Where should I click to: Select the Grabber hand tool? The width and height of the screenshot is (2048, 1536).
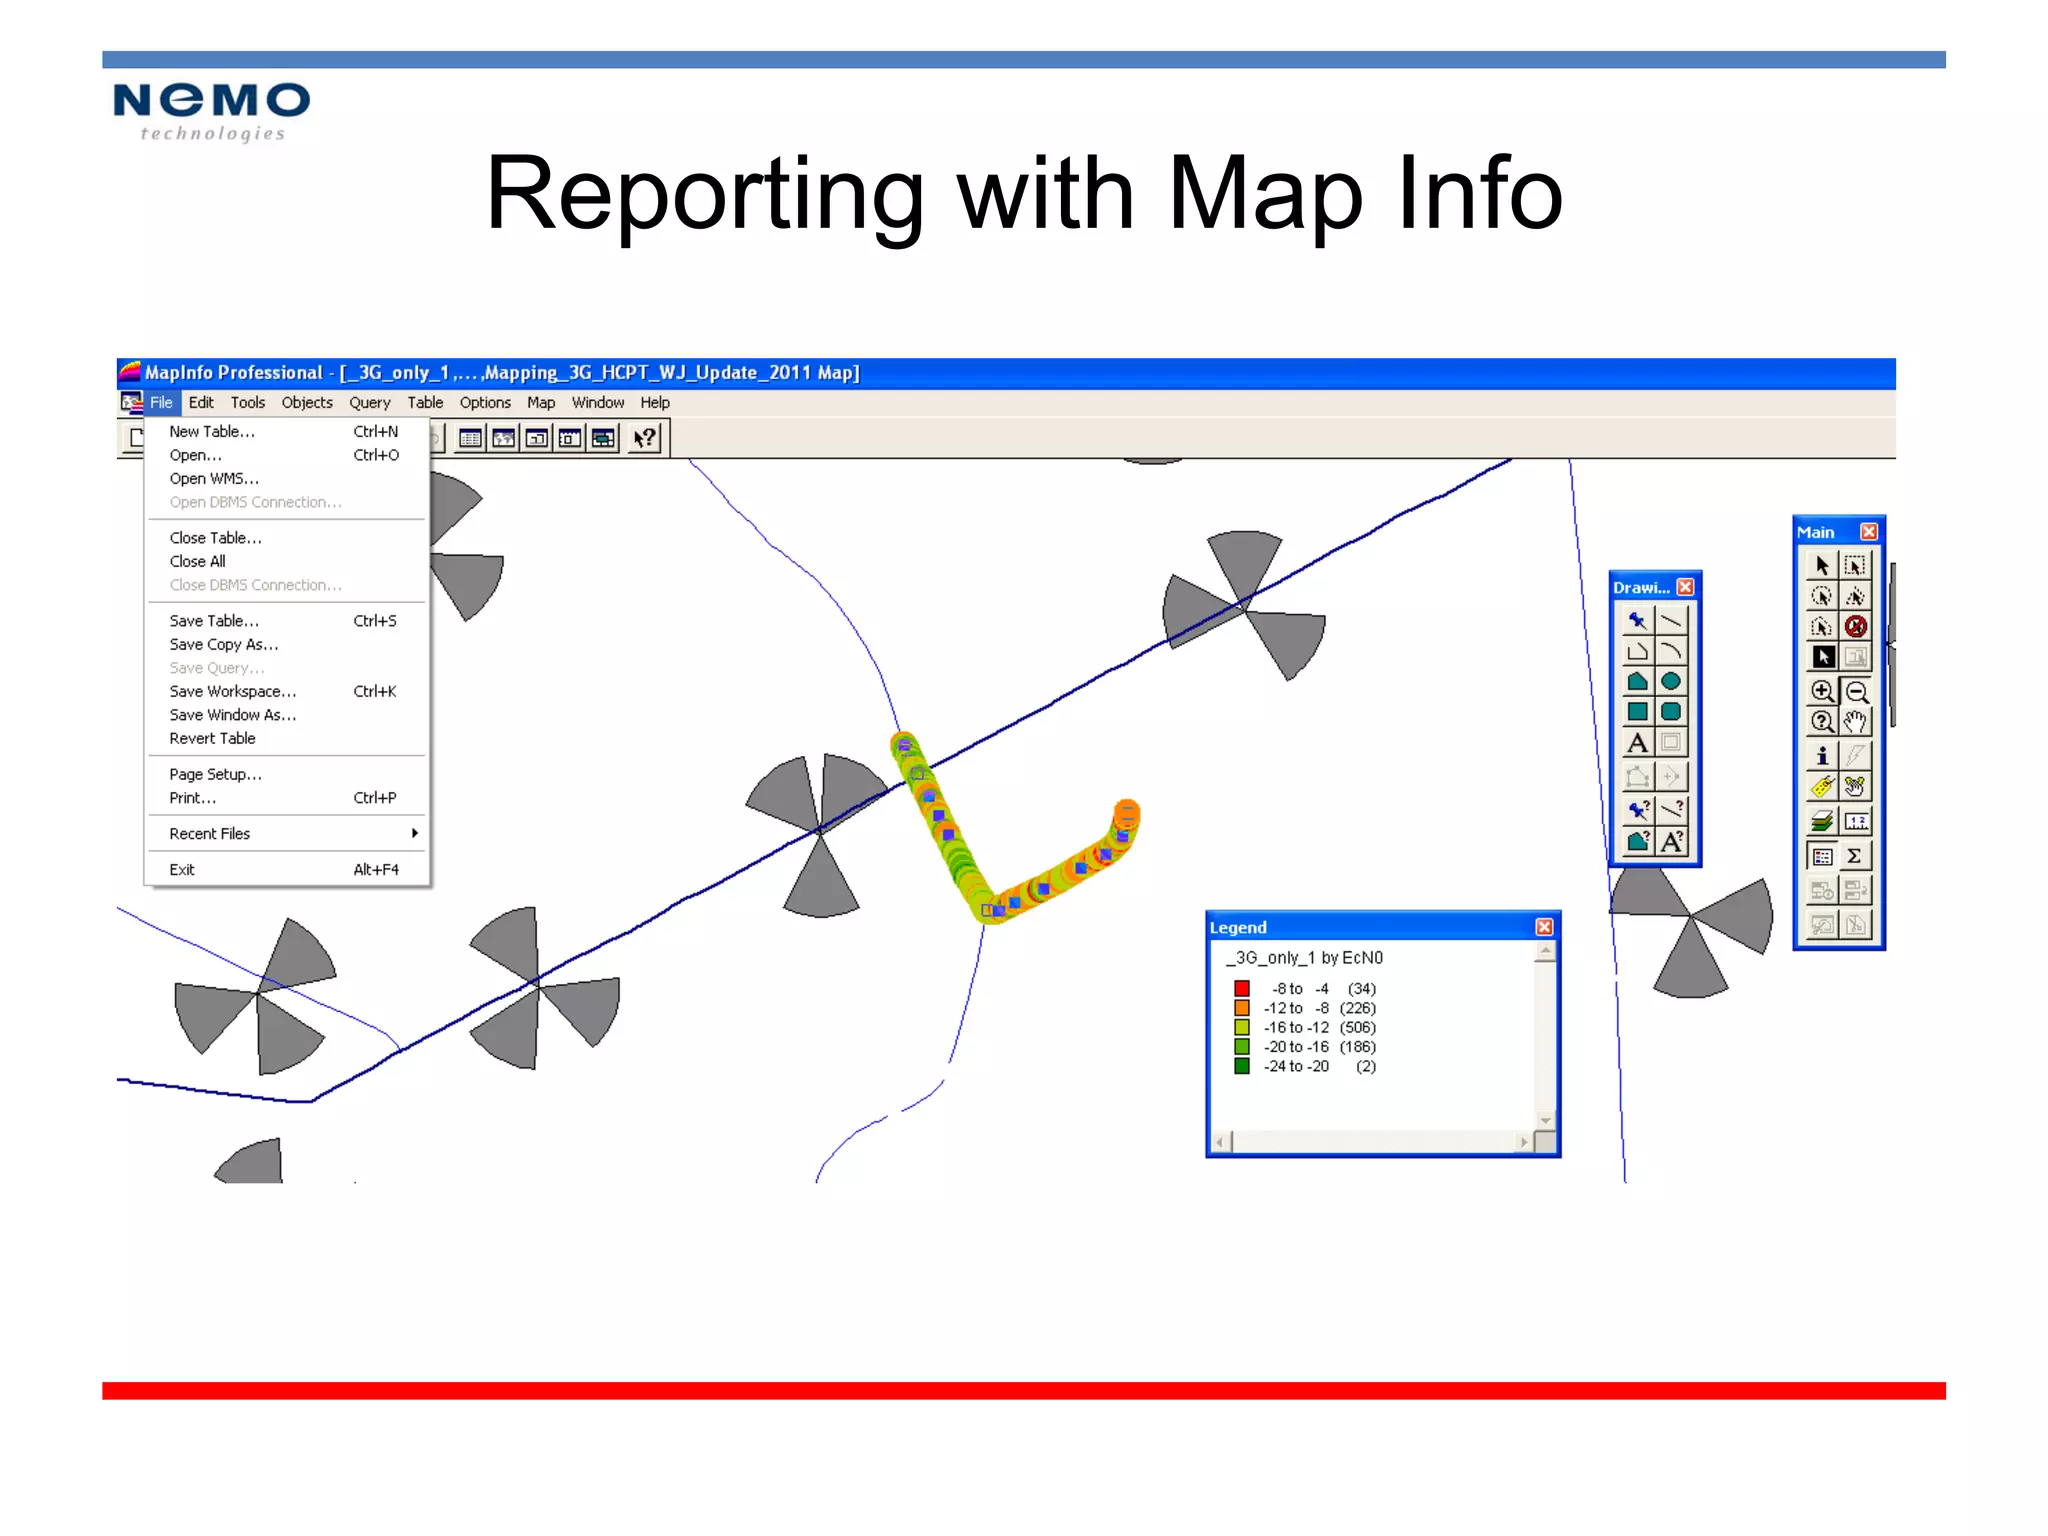click(1855, 721)
